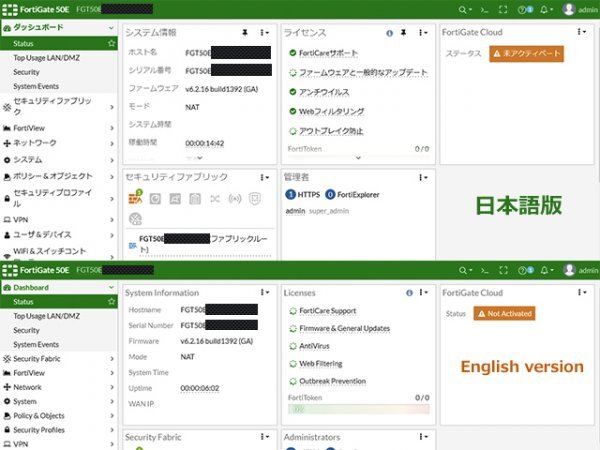The height and width of the screenshot is (450, 600).
Task: Open CLI console icon in English header
Action: click(x=485, y=271)
